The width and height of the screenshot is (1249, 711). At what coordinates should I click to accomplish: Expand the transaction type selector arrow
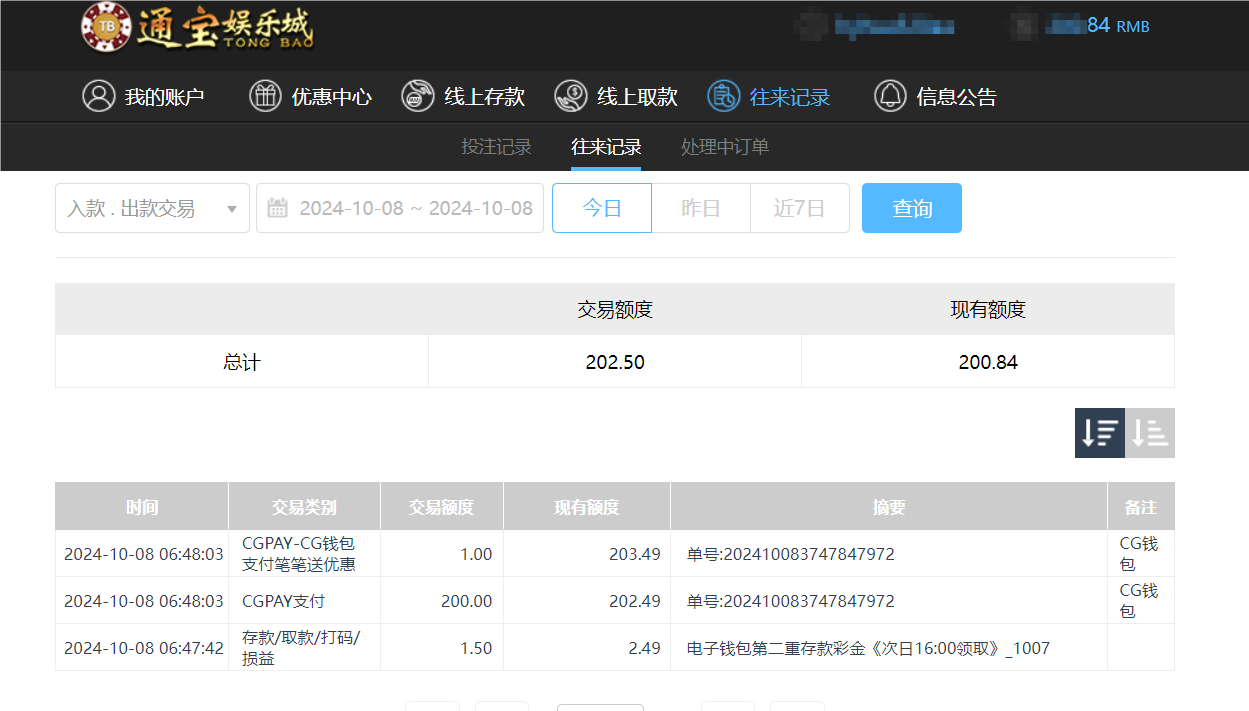[x=232, y=208]
